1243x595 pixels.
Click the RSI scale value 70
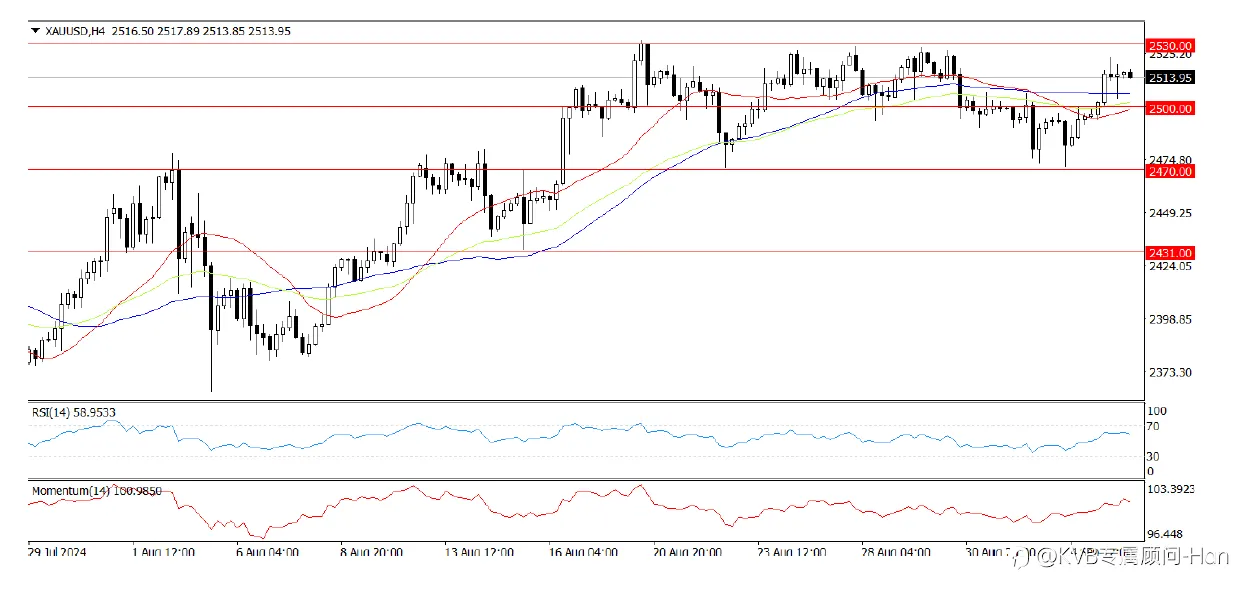[1153, 427]
